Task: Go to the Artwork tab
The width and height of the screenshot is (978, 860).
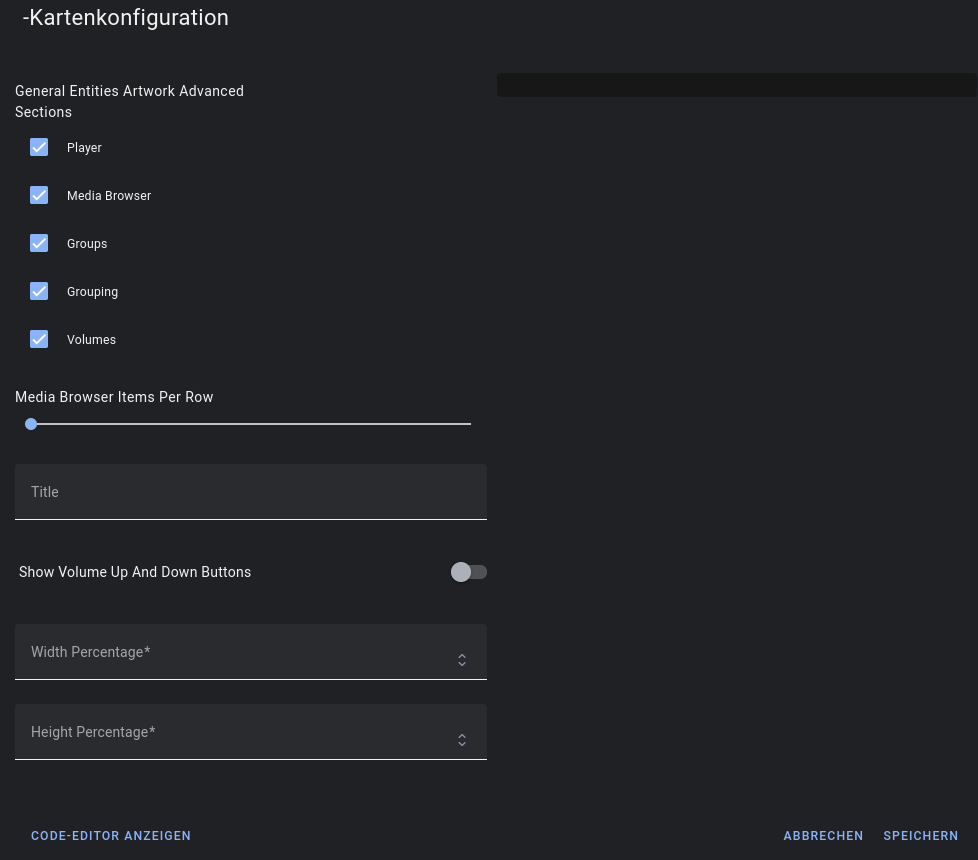Action: click(149, 91)
